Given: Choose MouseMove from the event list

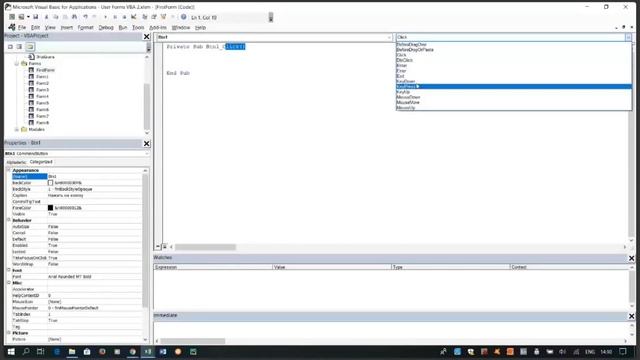Looking at the screenshot, I should [408, 102].
